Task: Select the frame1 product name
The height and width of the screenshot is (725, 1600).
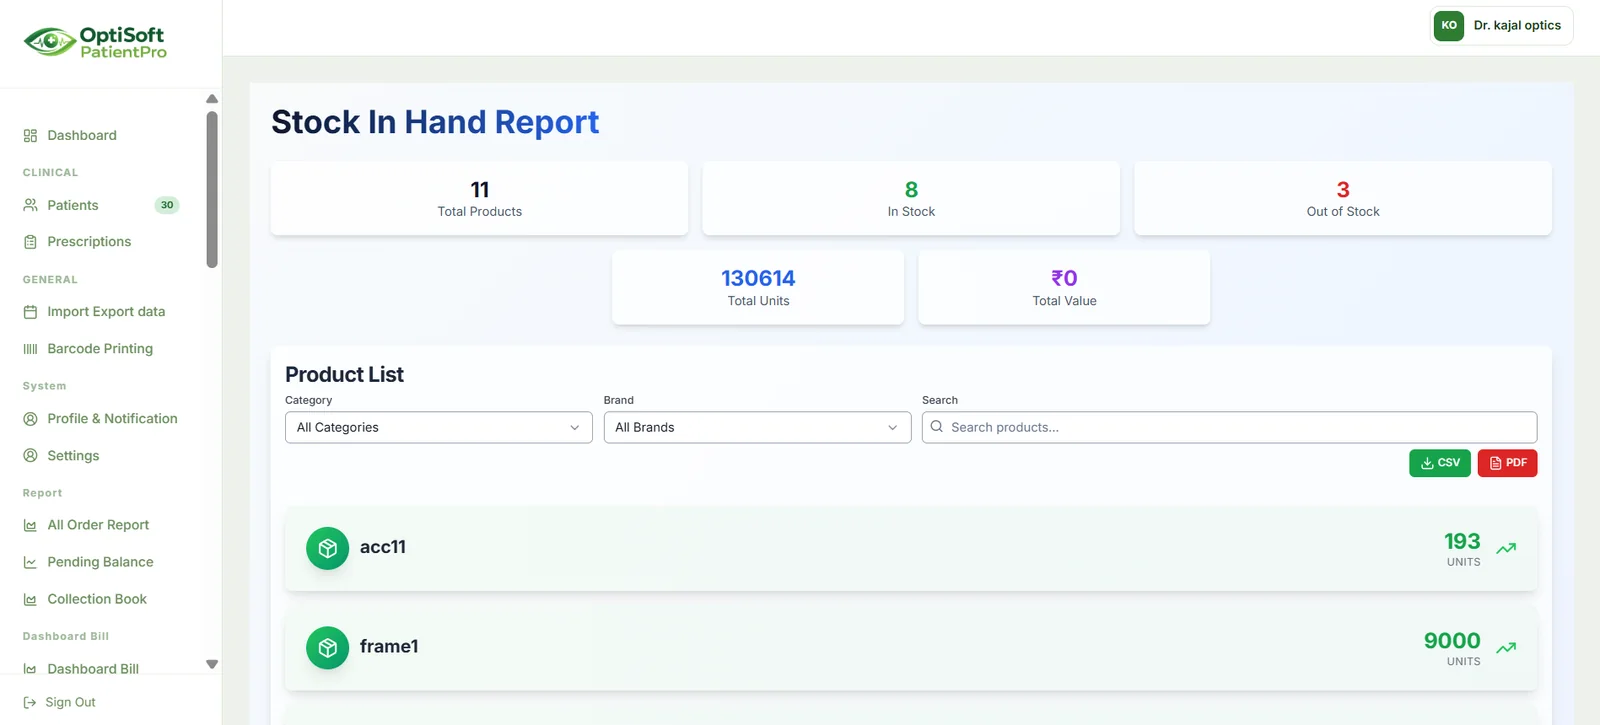Action: click(389, 647)
